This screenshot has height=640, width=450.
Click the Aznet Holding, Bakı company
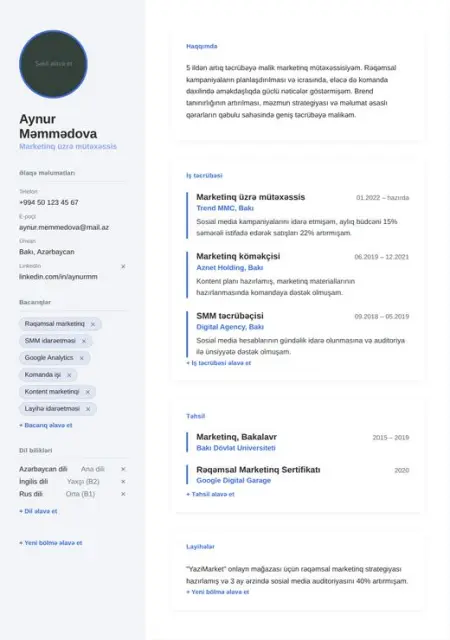click(x=230, y=268)
